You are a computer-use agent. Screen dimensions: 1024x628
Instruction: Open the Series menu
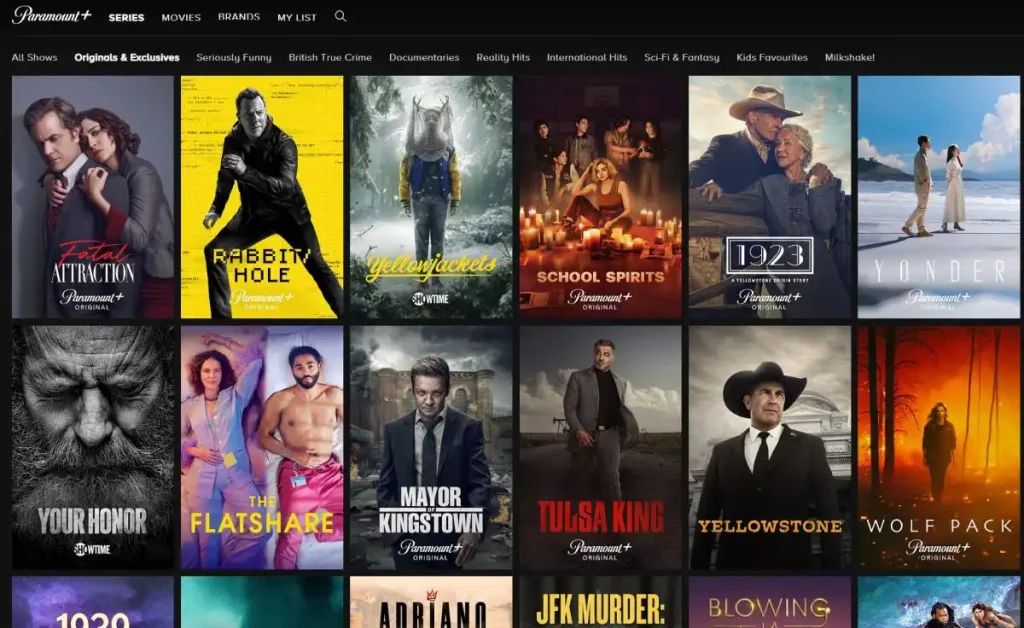(x=126, y=18)
